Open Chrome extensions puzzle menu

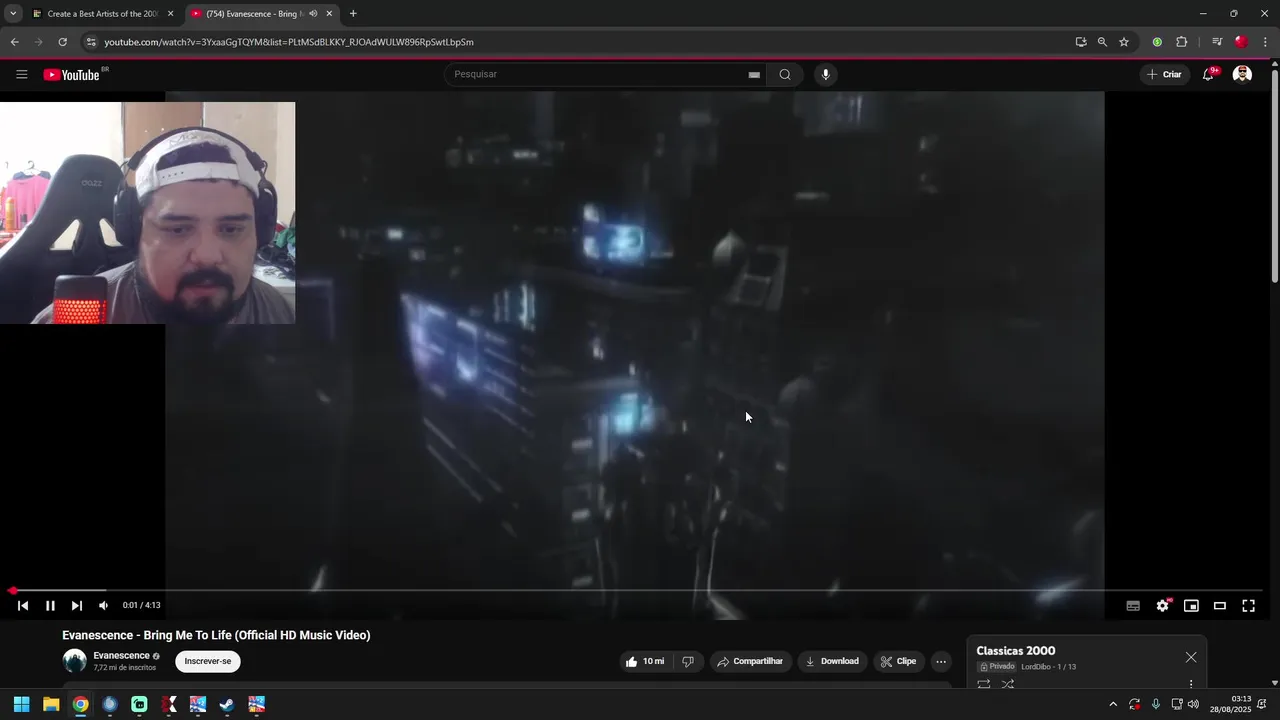(1181, 42)
